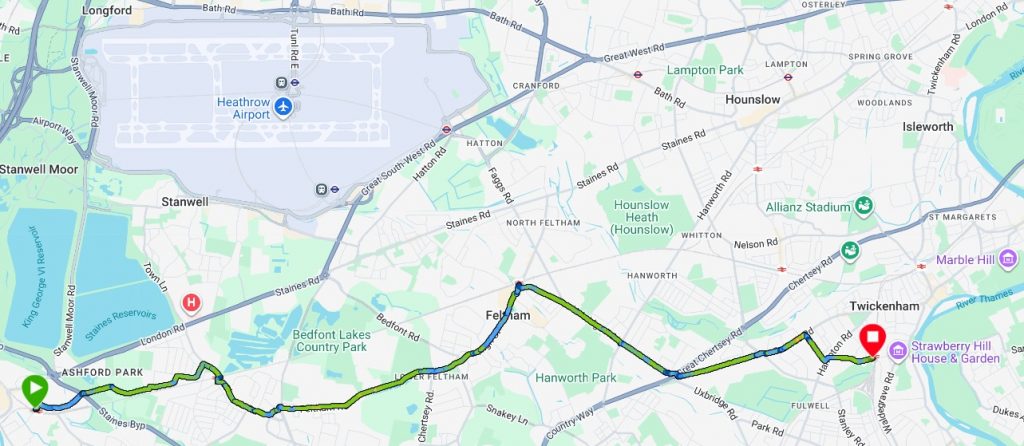Click the Hounslow West underground symbol near Bath Rd
This screenshot has height=446, width=1024.
click(x=637, y=74)
